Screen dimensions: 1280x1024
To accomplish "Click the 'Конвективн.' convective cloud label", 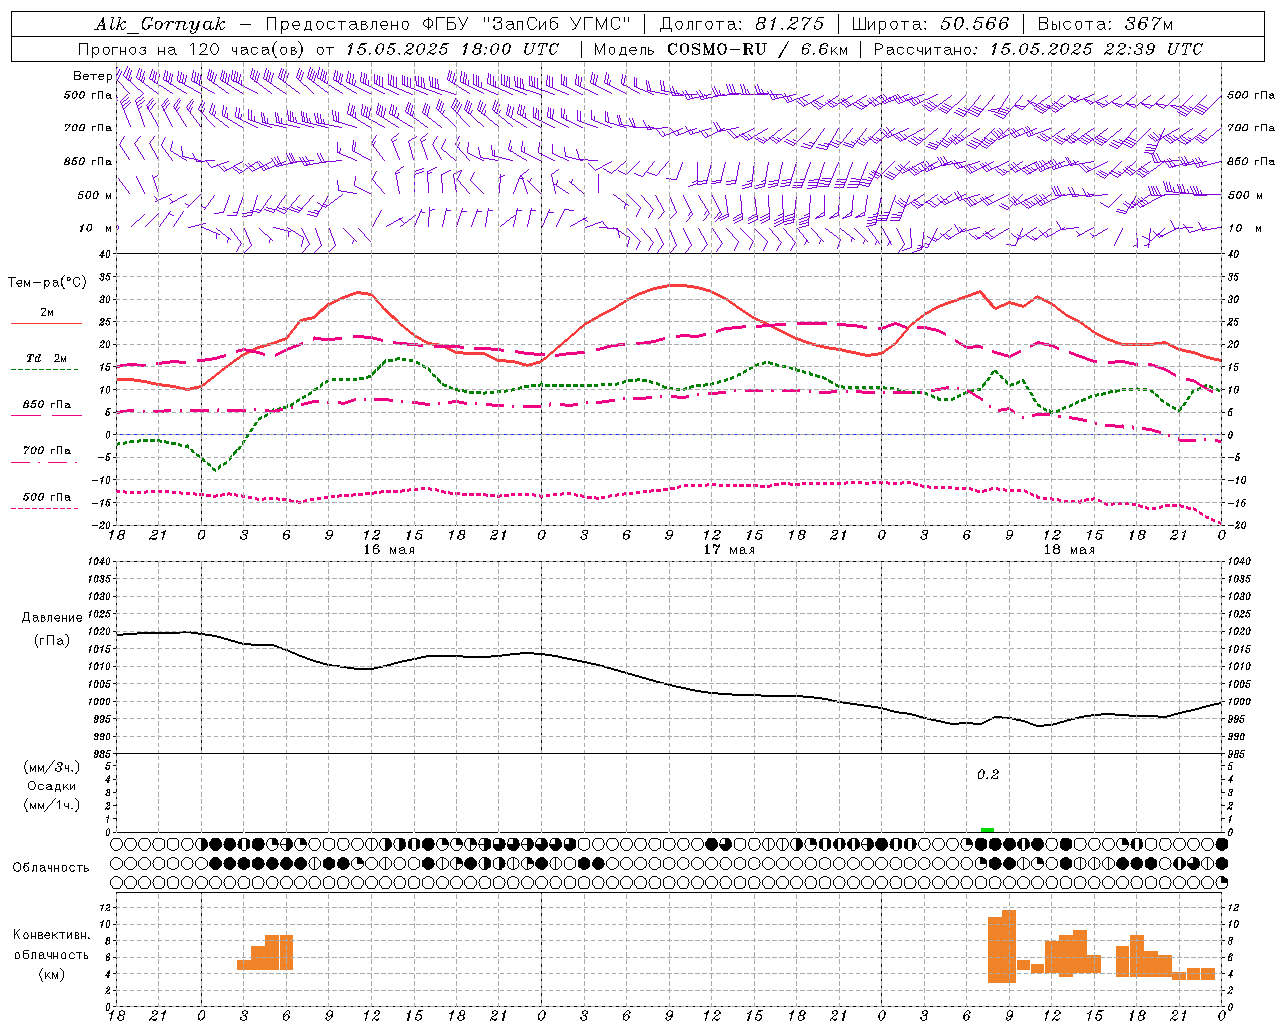I will pos(52,934).
